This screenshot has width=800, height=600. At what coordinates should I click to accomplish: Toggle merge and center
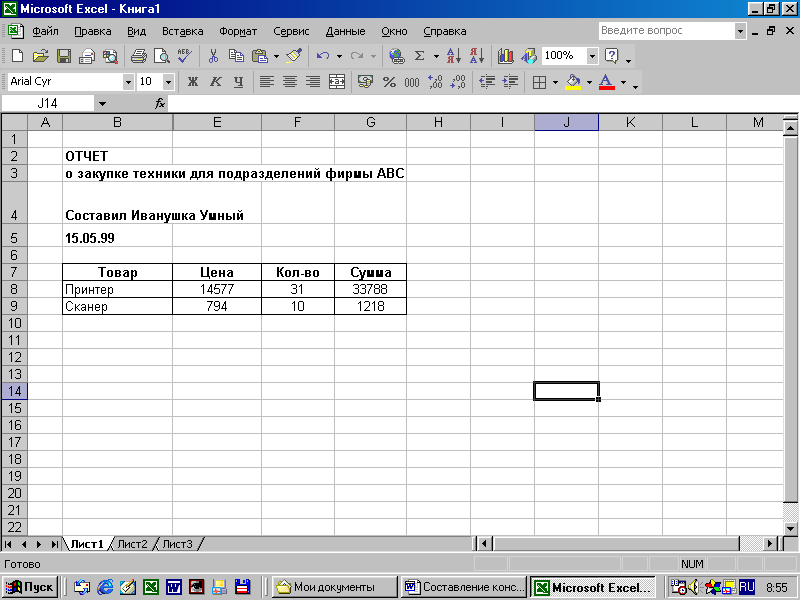point(337,82)
